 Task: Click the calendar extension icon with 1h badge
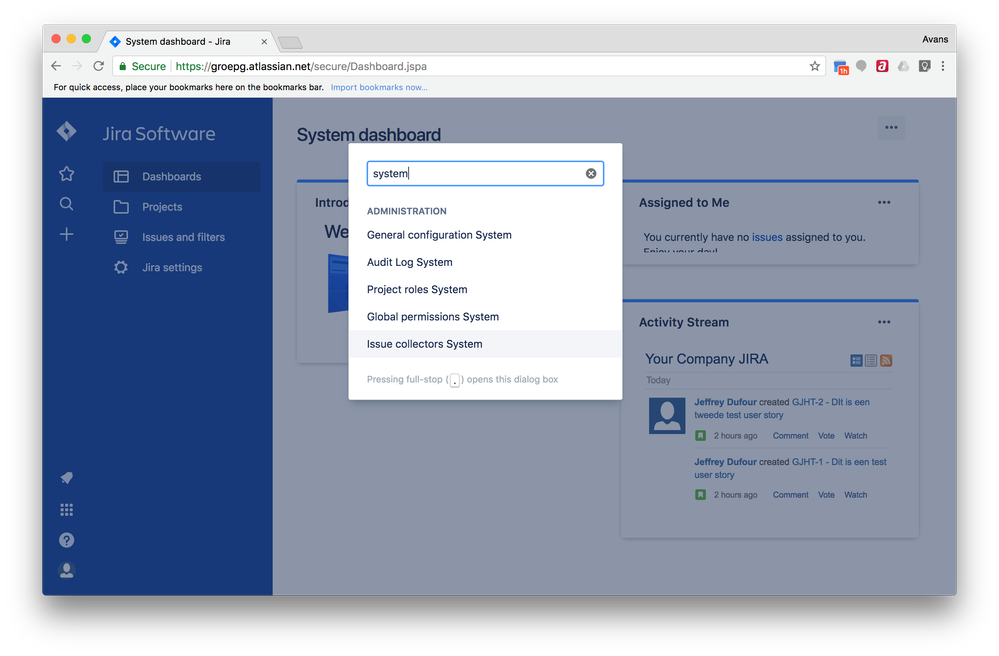[x=841, y=67]
